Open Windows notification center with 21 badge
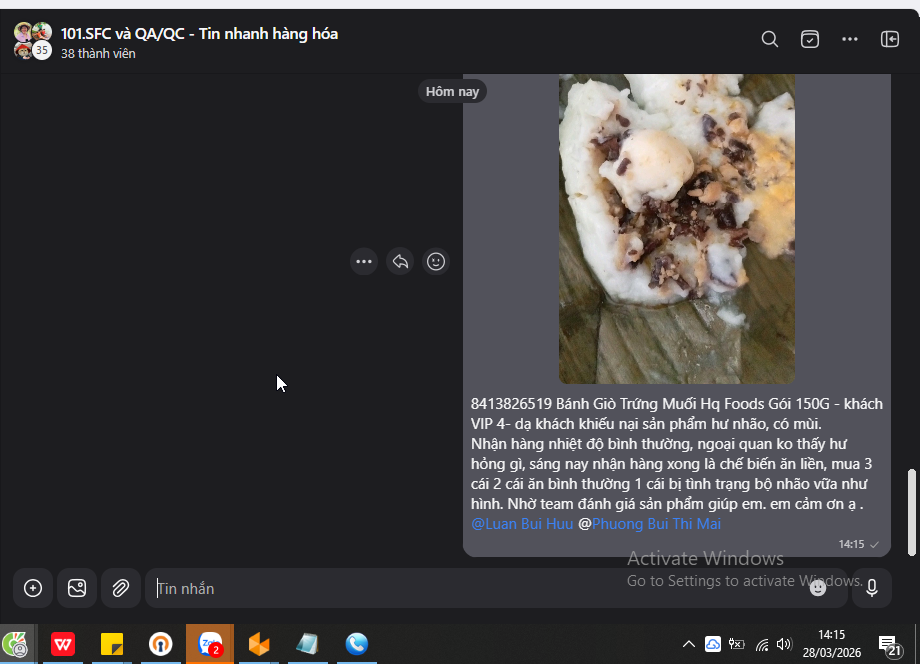Screen dimensions: 920x664 coord(889,645)
